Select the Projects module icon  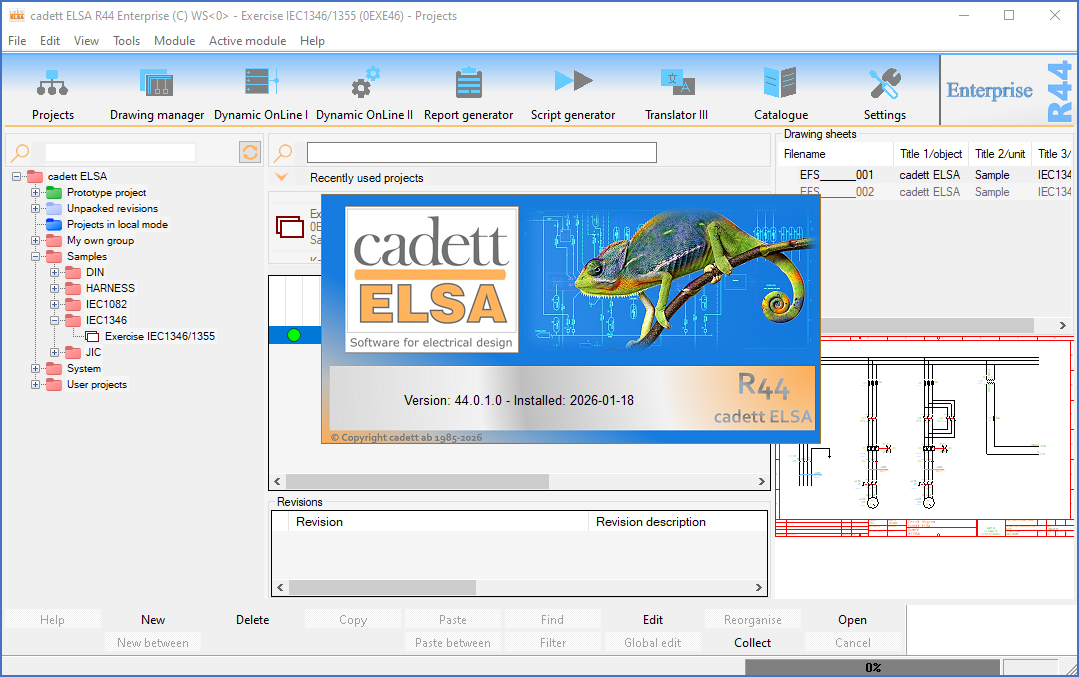52,90
